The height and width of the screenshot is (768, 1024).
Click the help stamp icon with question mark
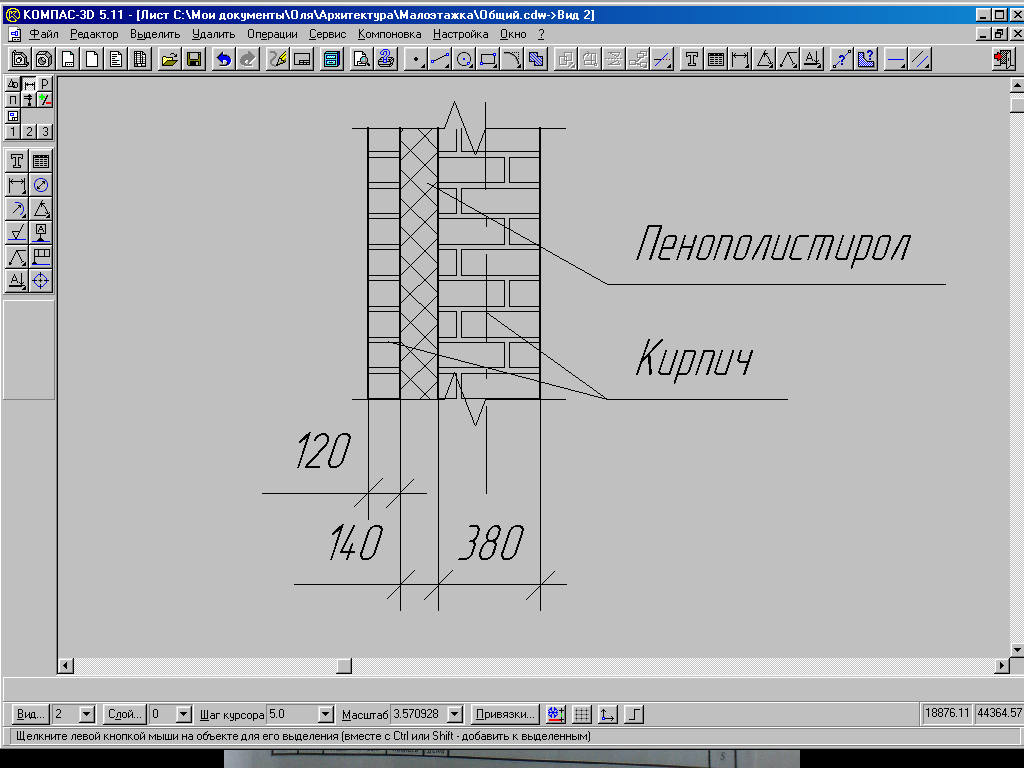point(386,59)
